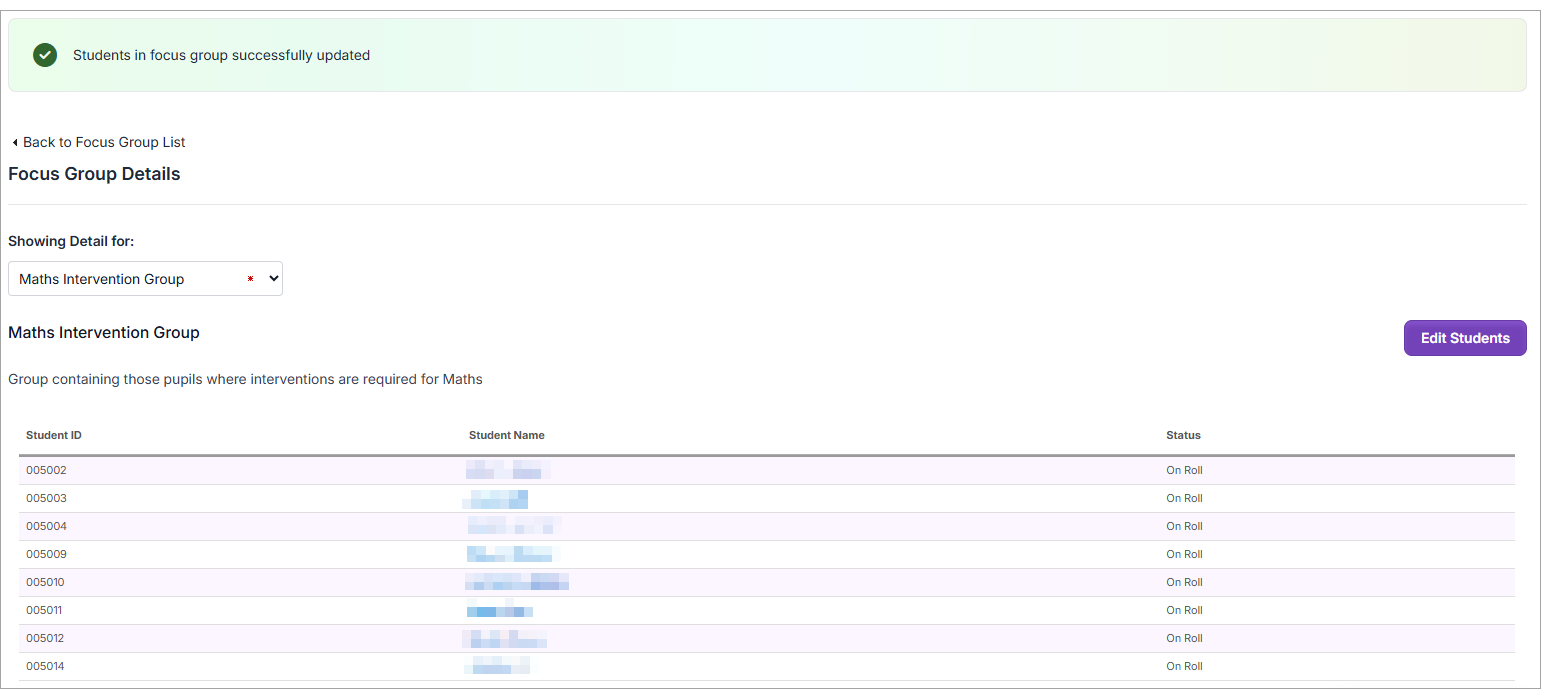Select student ID 005002 cell
This screenshot has height=689, width=1541.
[46, 470]
